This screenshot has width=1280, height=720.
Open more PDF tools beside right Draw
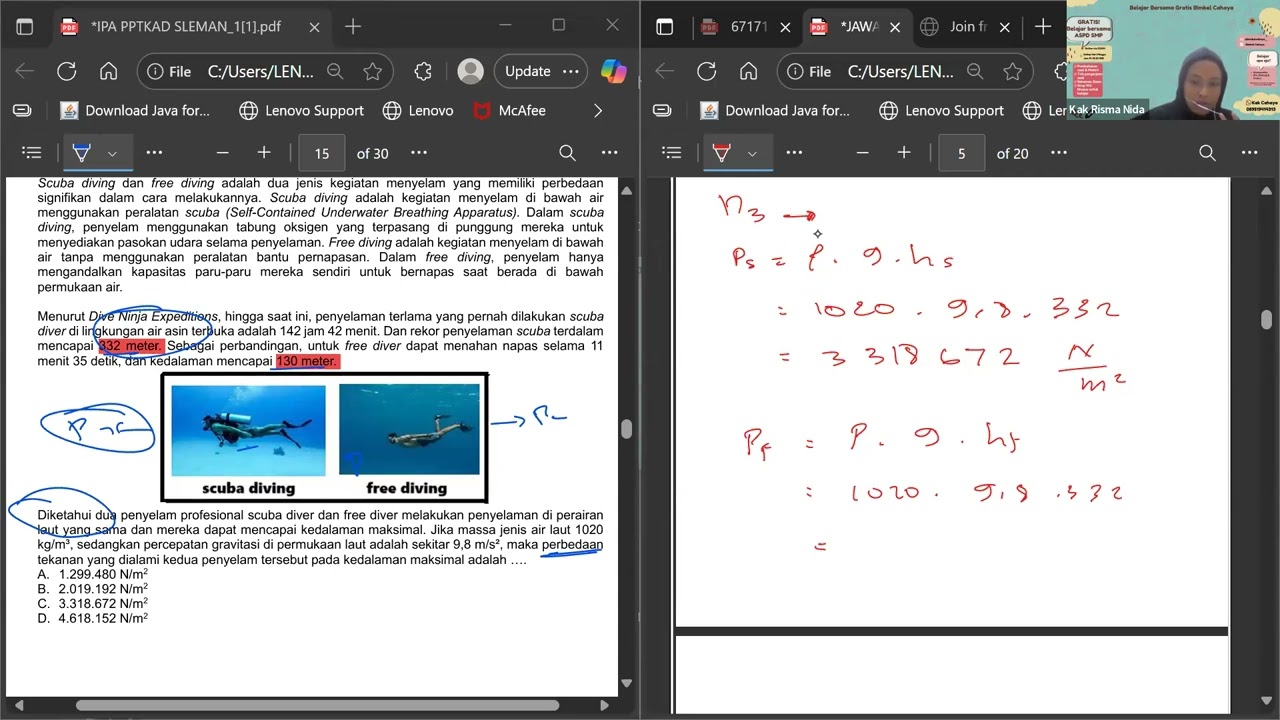794,153
